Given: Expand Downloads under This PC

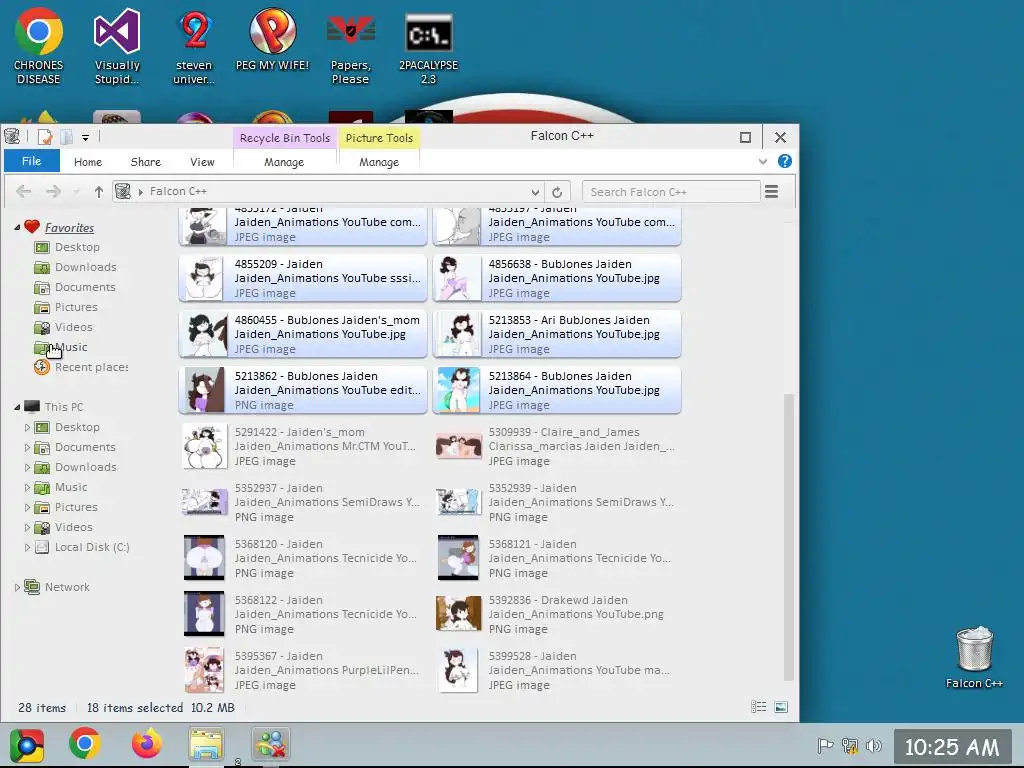Looking at the screenshot, I should pyautogui.click(x=27, y=468).
